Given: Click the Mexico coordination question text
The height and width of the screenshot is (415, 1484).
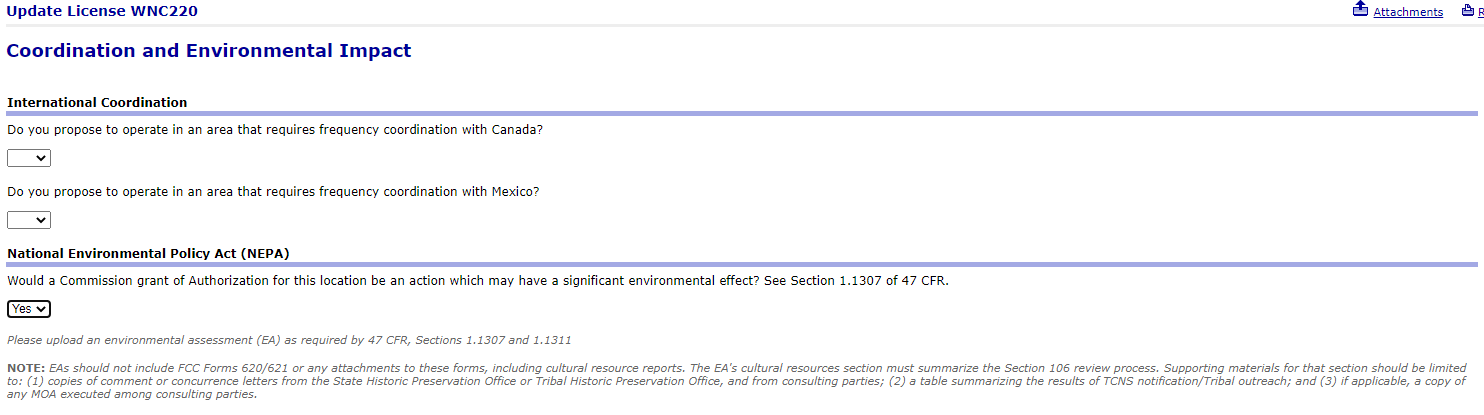Looking at the screenshot, I should coord(273,191).
